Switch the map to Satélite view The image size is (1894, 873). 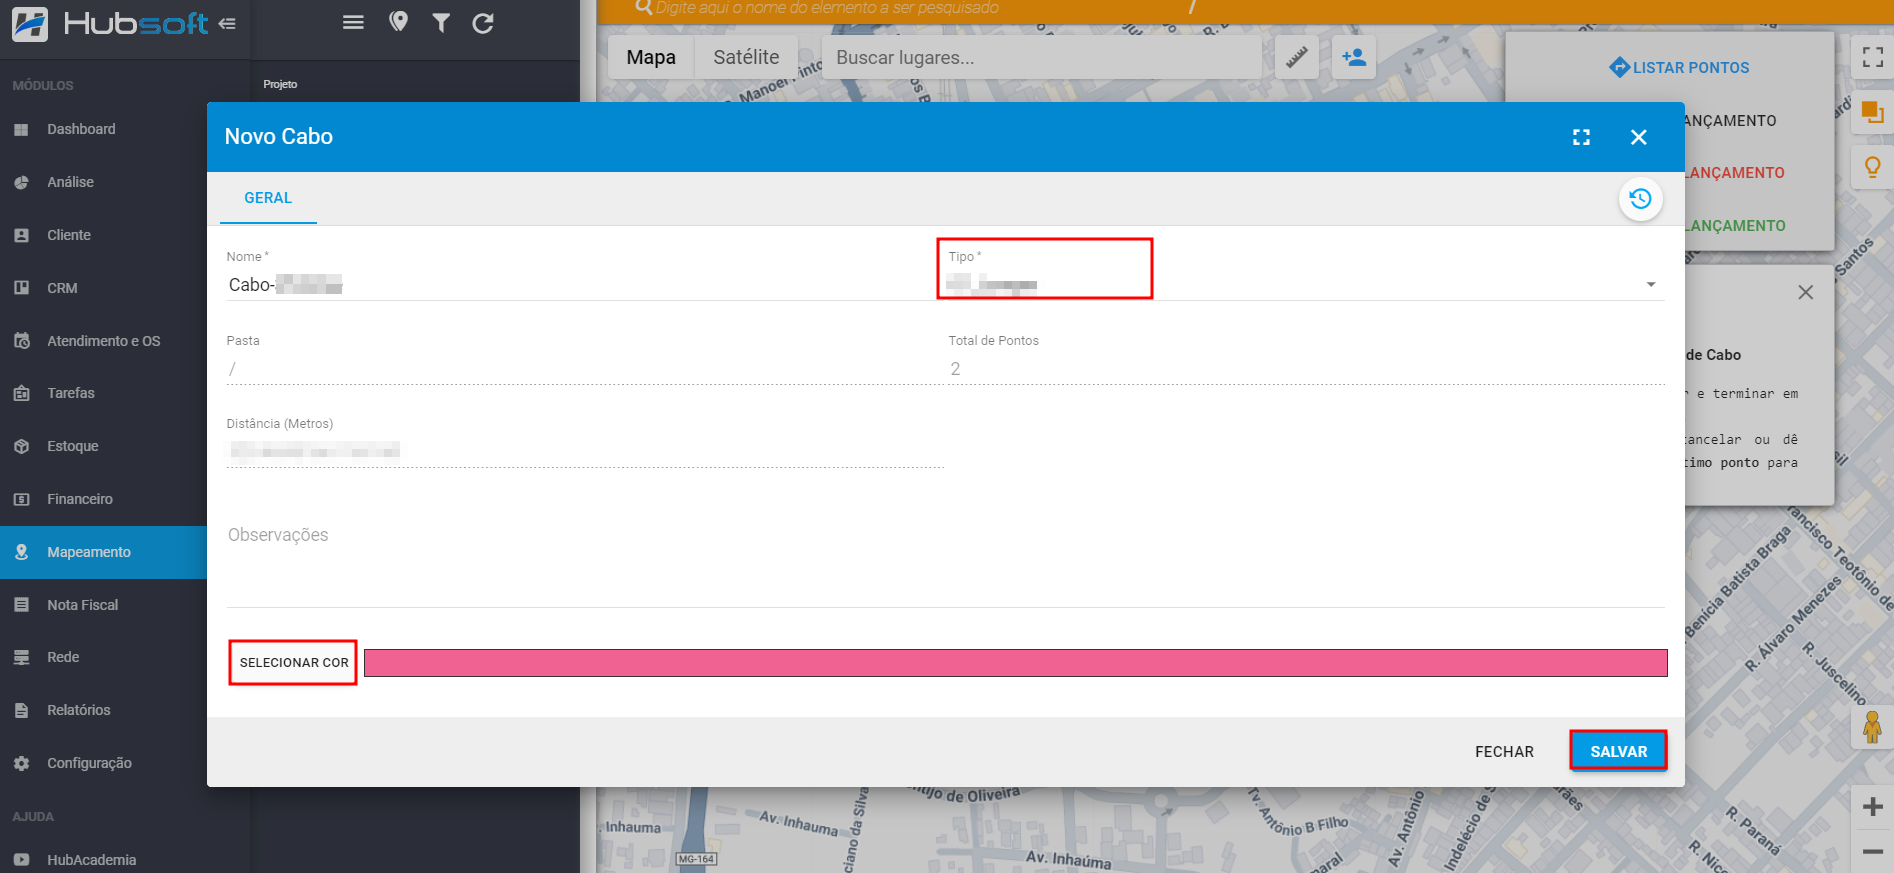click(746, 57)
